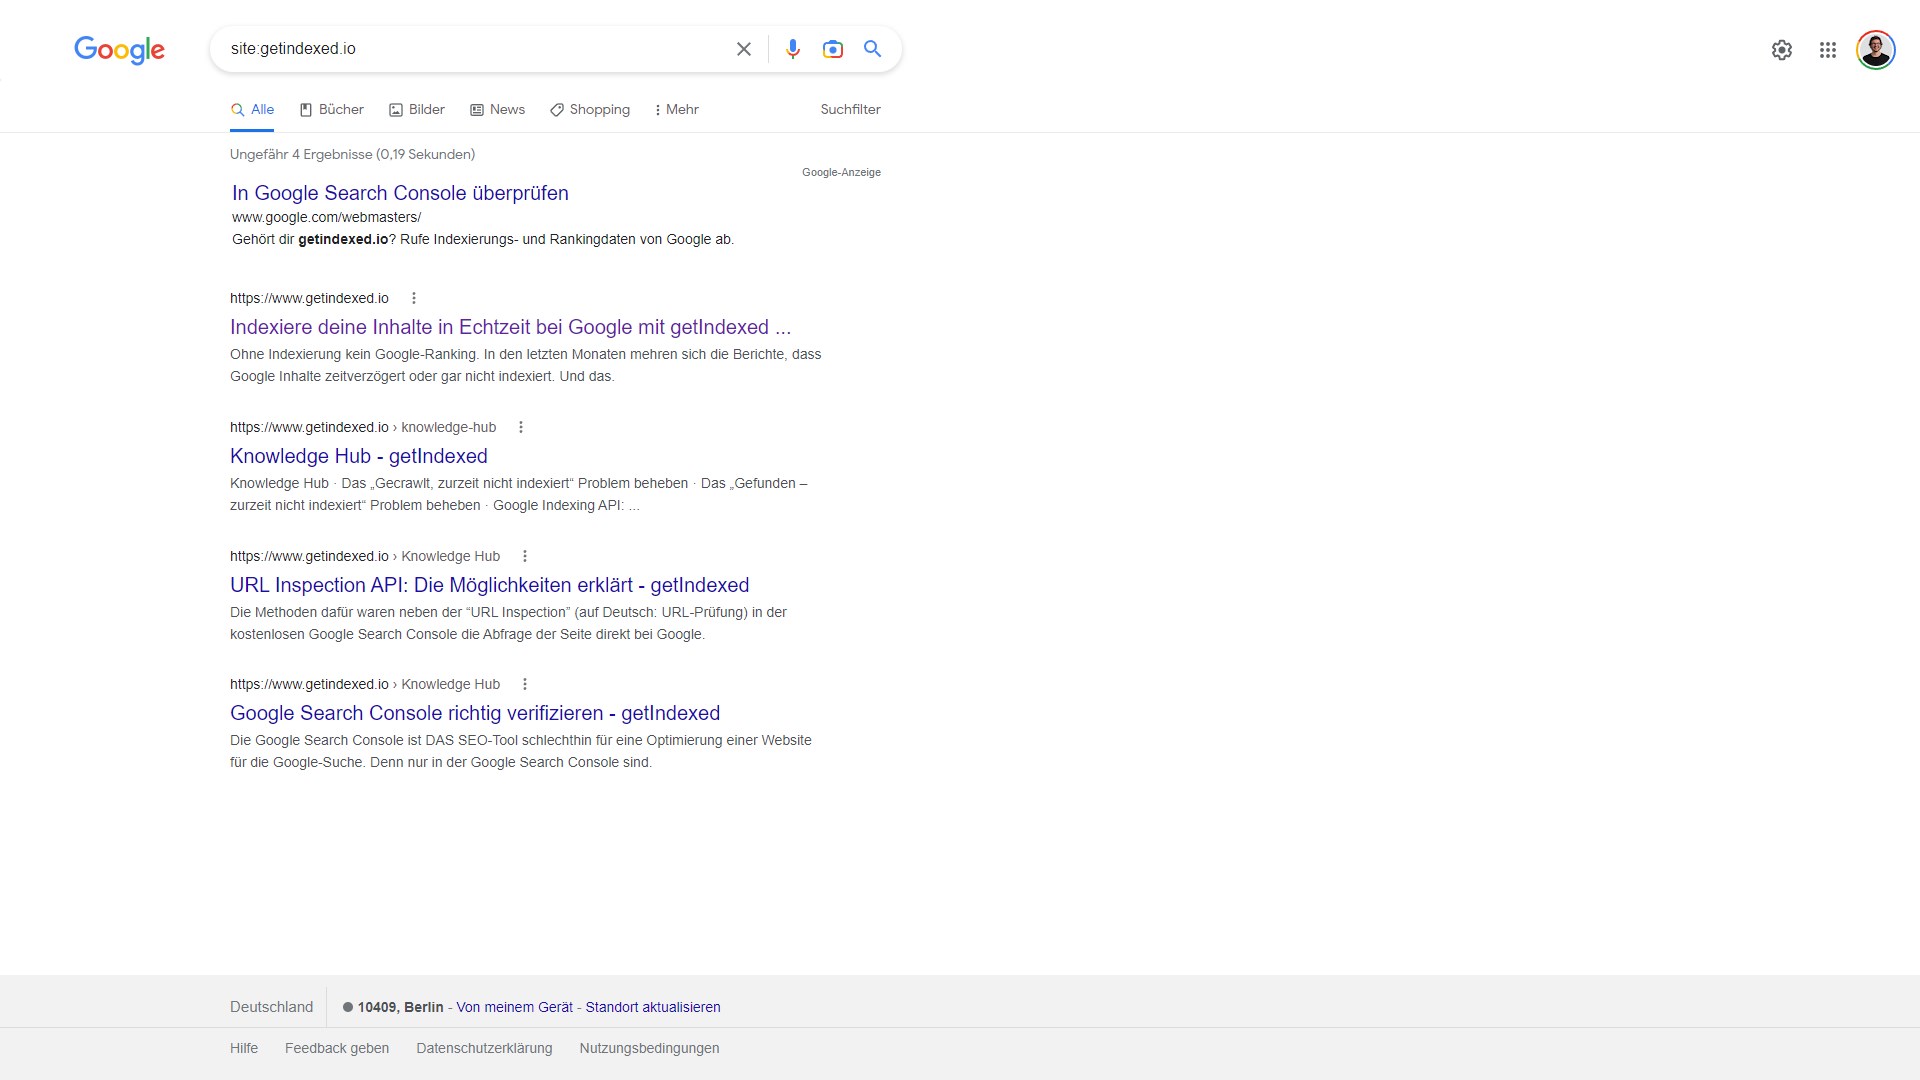Start voice search with the microphone icon

793,49
